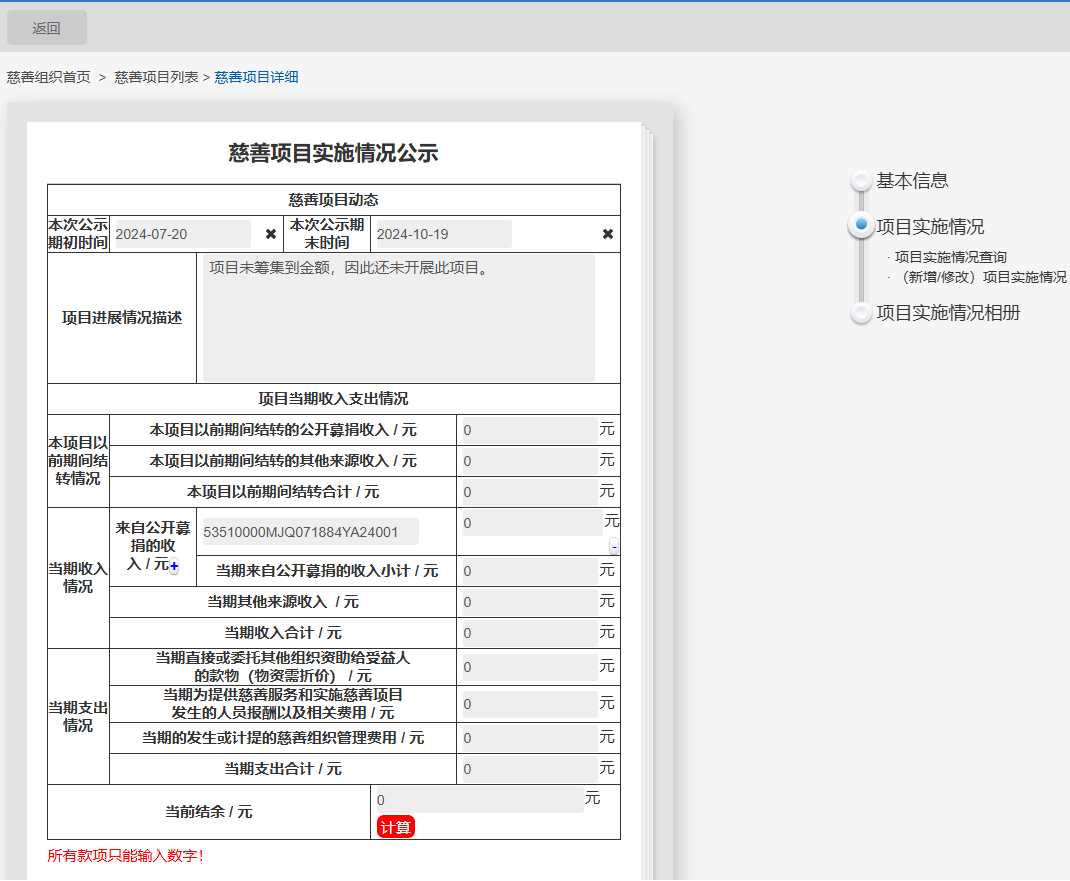
Task: Clear the start date with the X icon
Action: tap(271, 234)
